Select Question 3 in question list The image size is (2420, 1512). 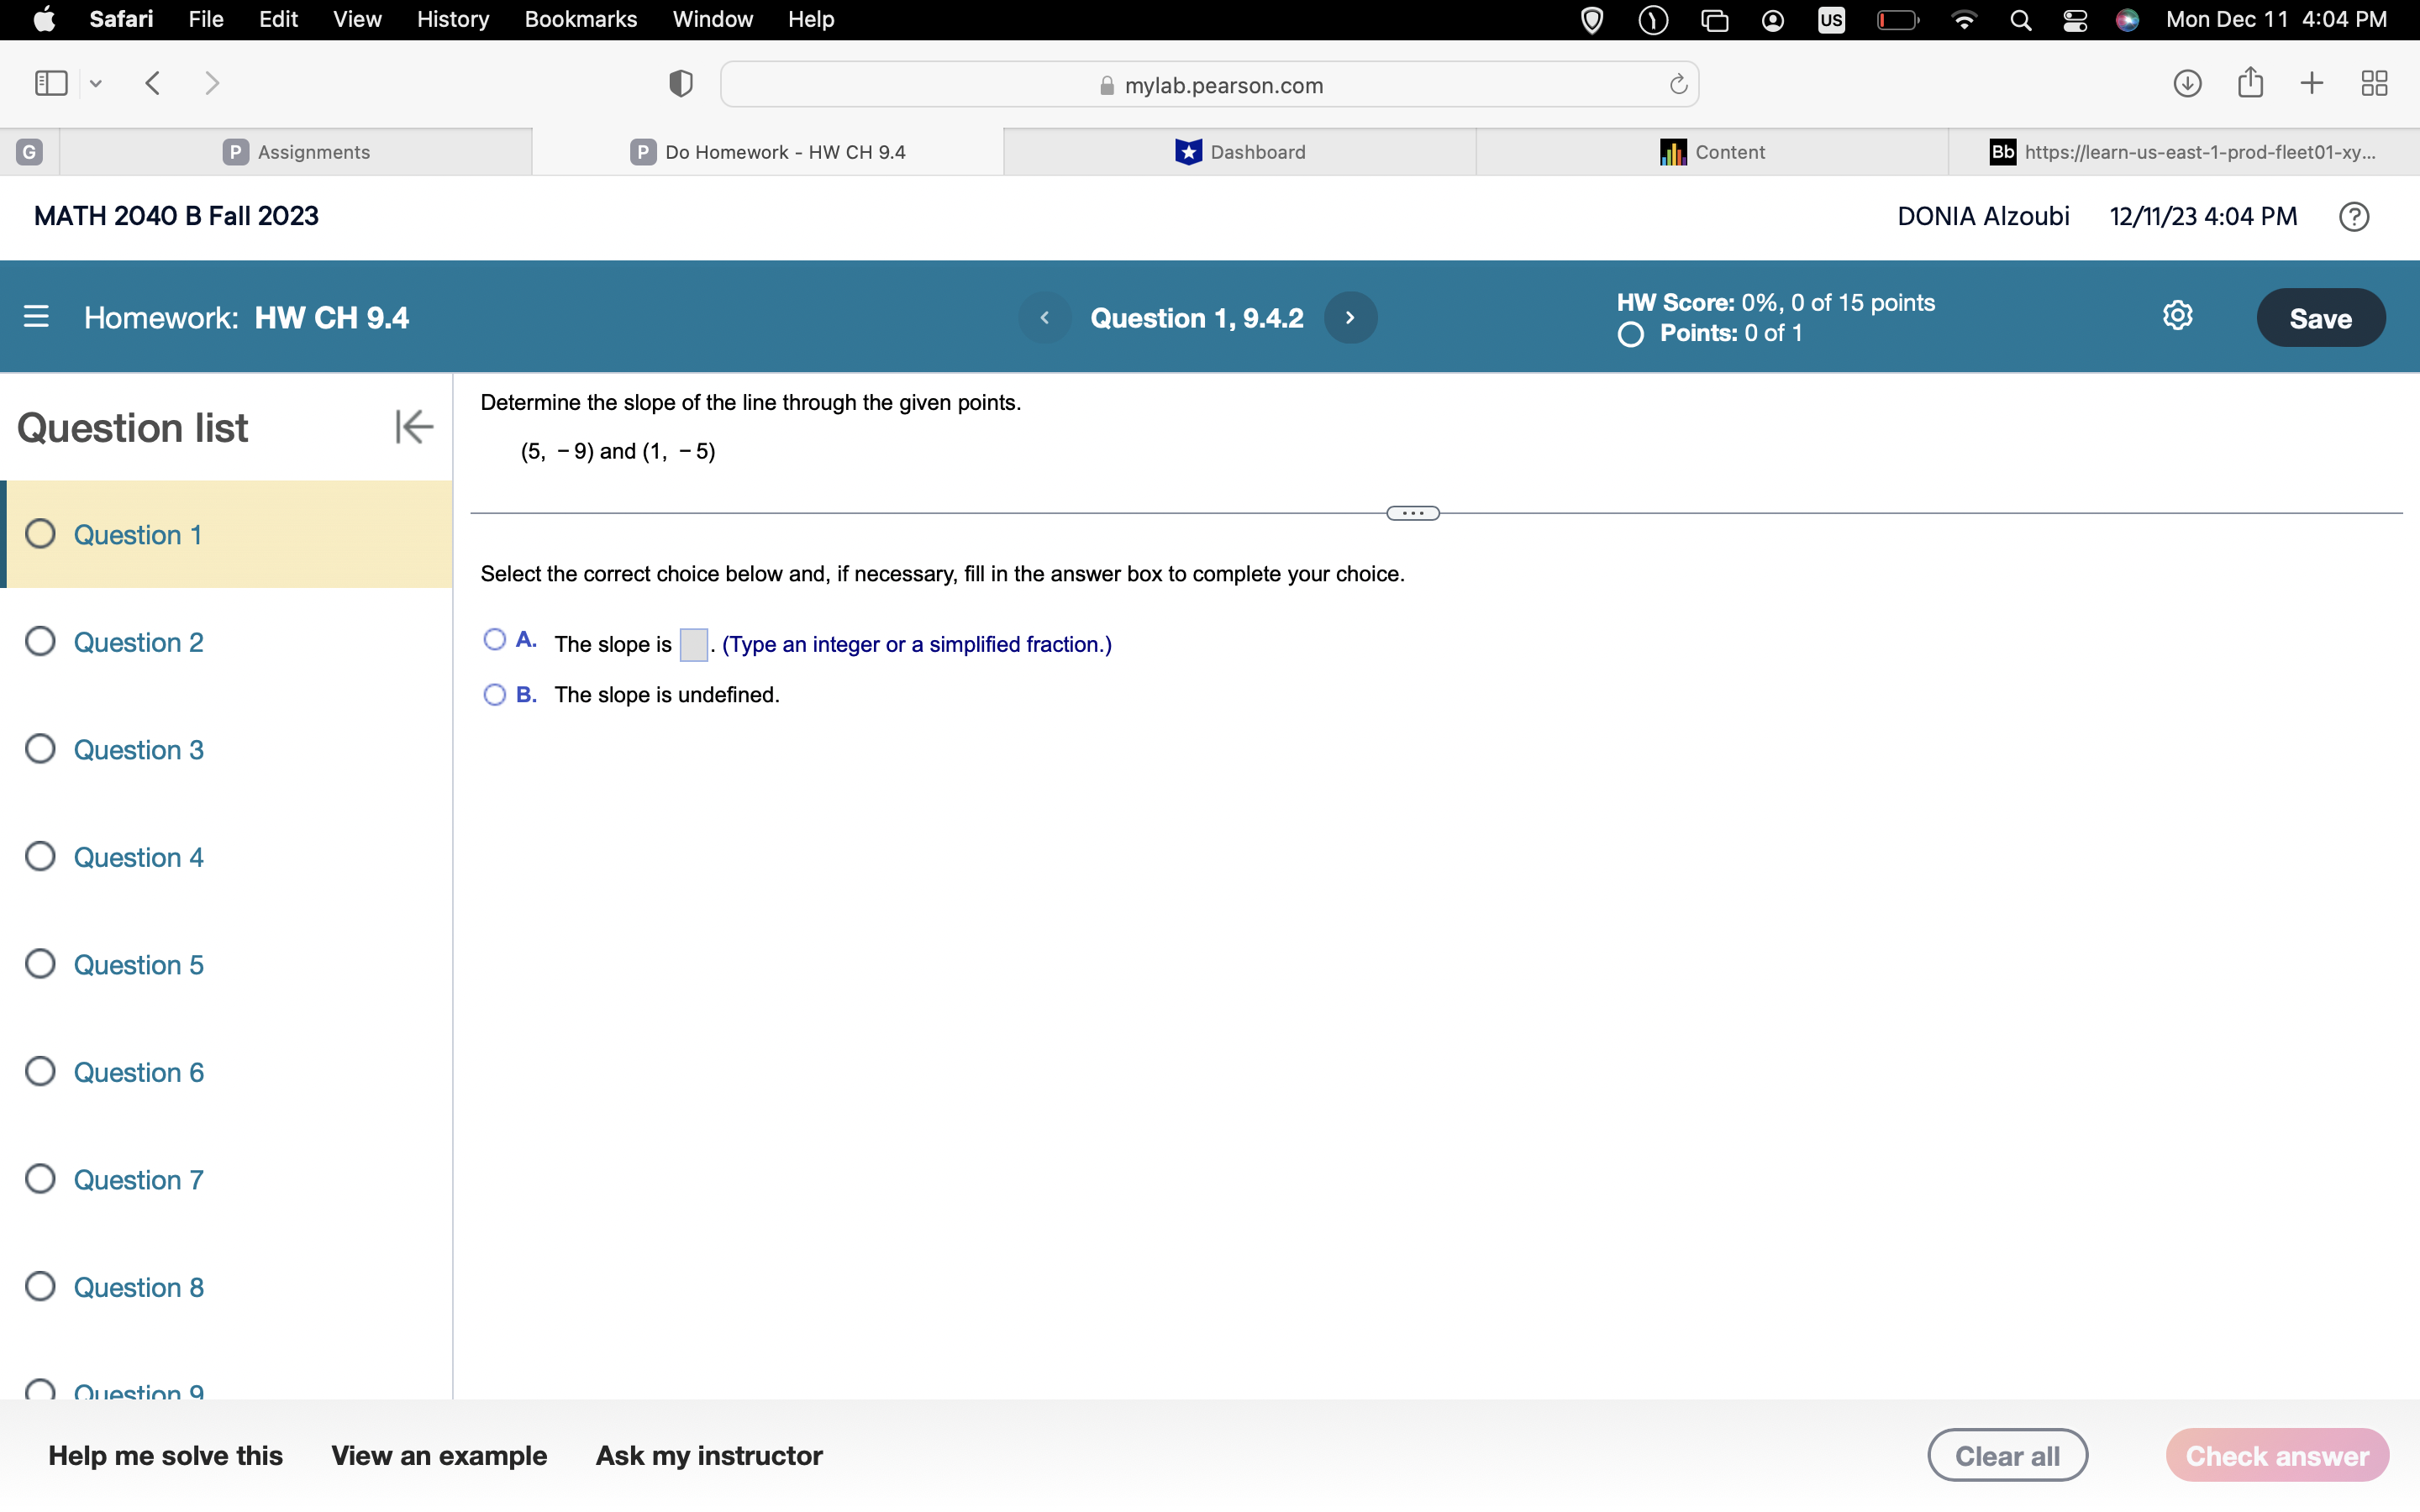coord(138,749)
